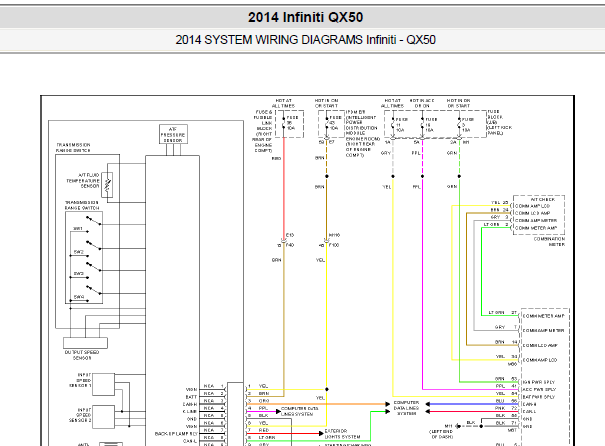Screen dimensions: 605x446
Task: Click the IPDM E/R module description text
Action: tap(361, 133)
